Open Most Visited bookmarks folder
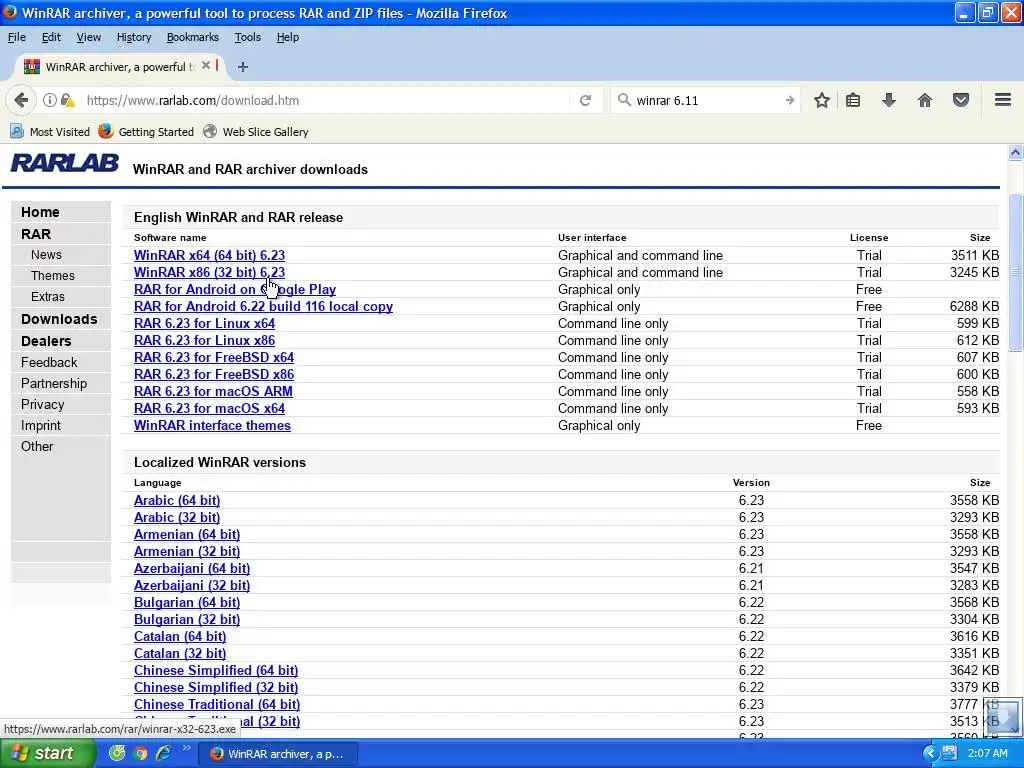 [50, 131]
